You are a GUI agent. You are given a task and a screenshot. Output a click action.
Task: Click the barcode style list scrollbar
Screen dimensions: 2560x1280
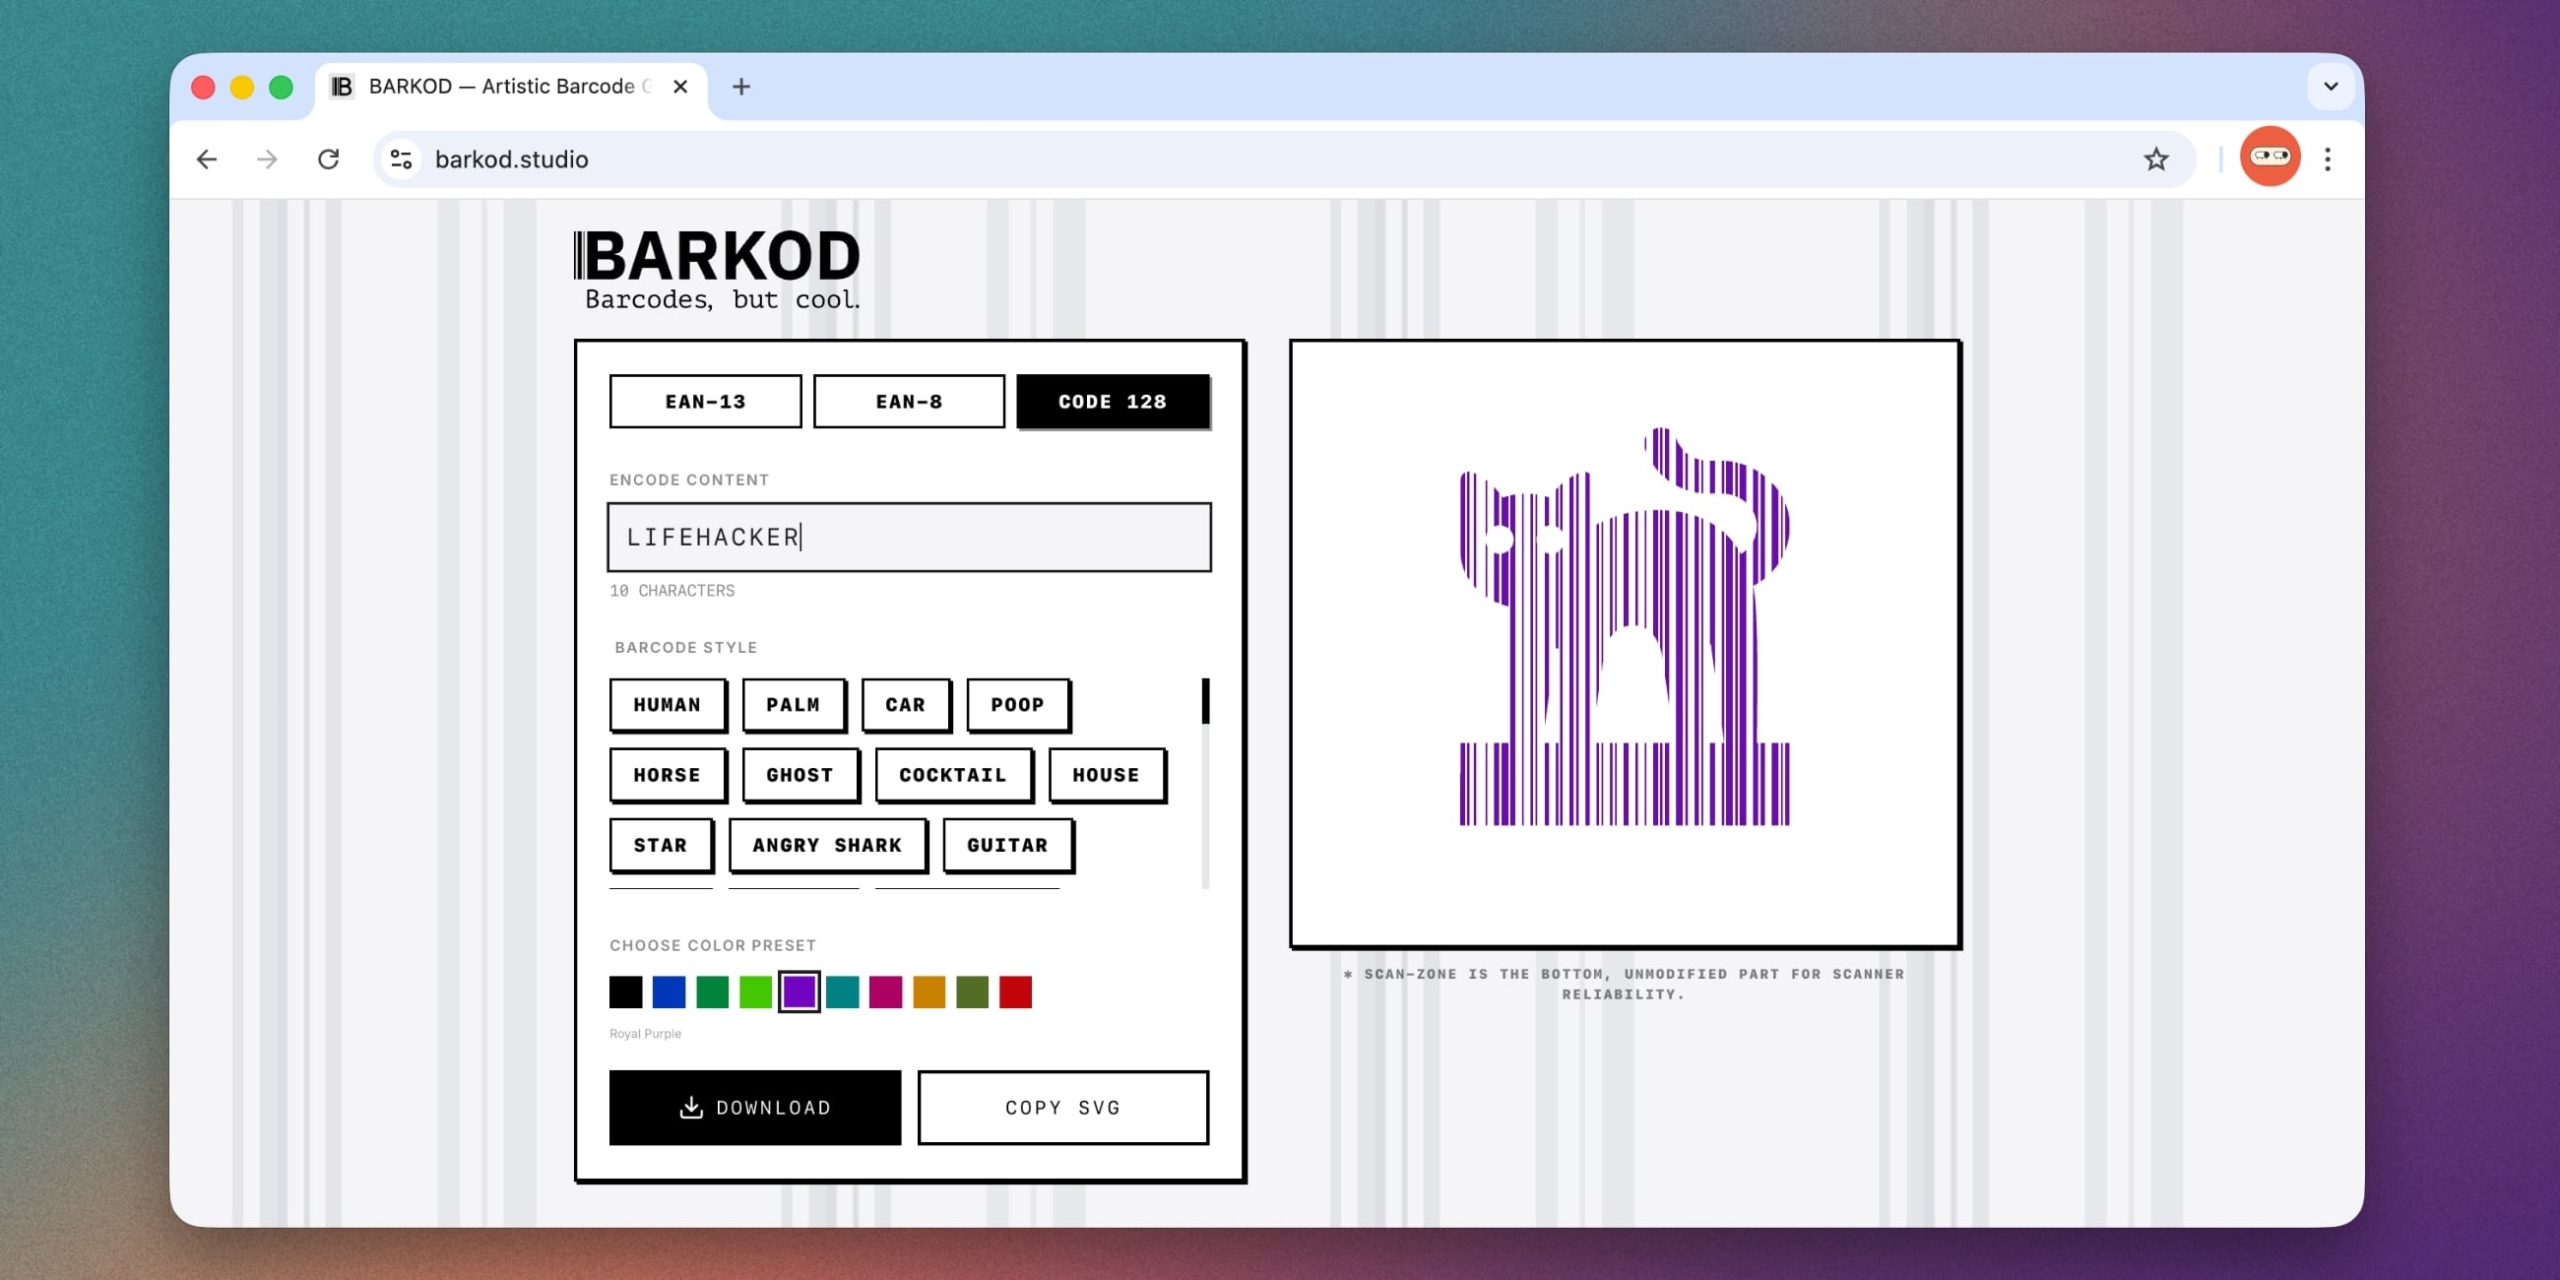tap(1205, 782)
